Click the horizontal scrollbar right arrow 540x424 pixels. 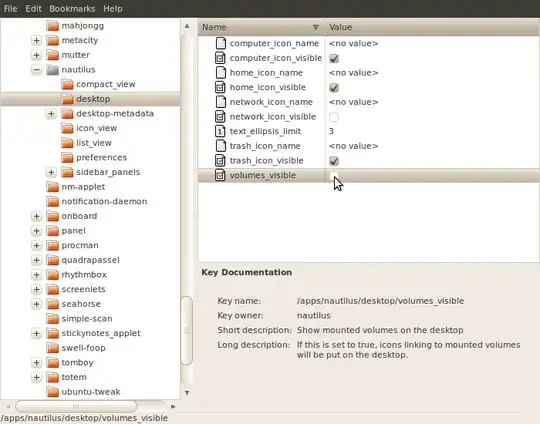(x=173, y=406)
